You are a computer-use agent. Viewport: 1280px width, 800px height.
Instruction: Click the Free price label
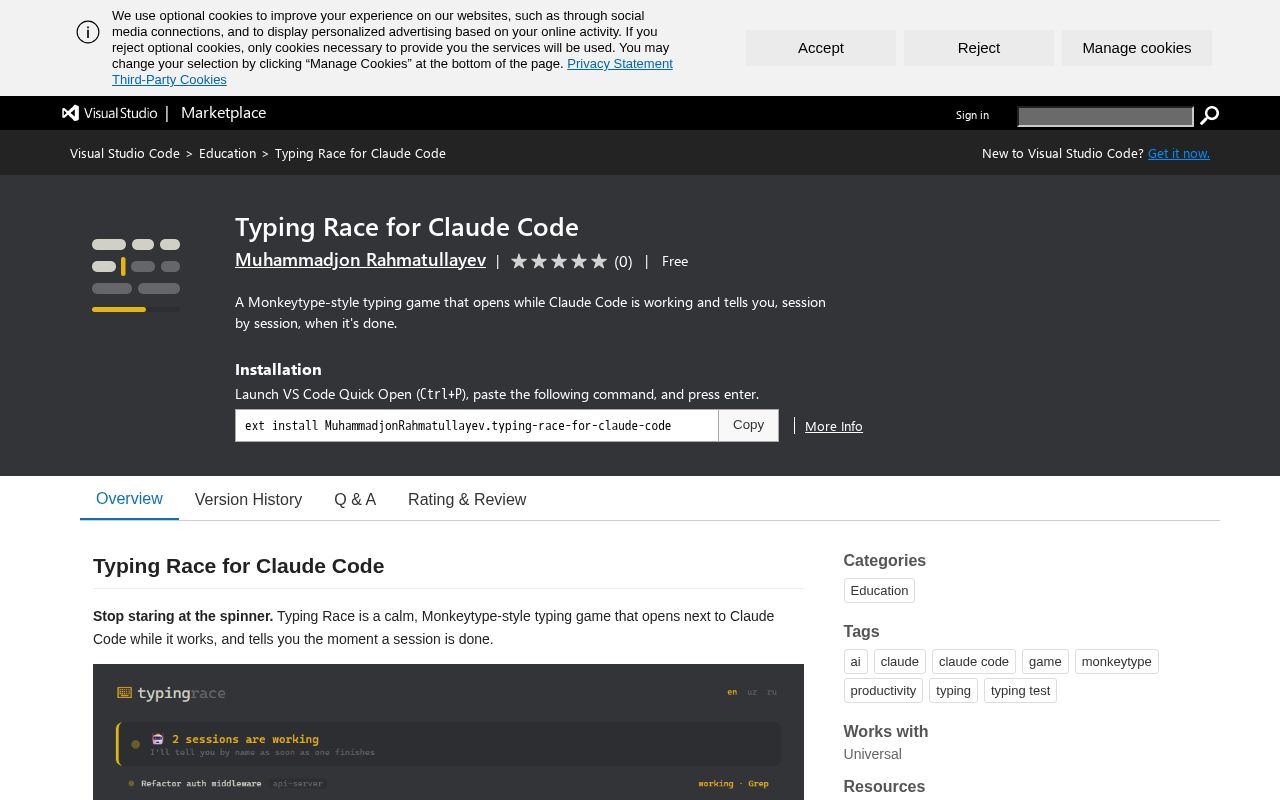tap(675, 261)
